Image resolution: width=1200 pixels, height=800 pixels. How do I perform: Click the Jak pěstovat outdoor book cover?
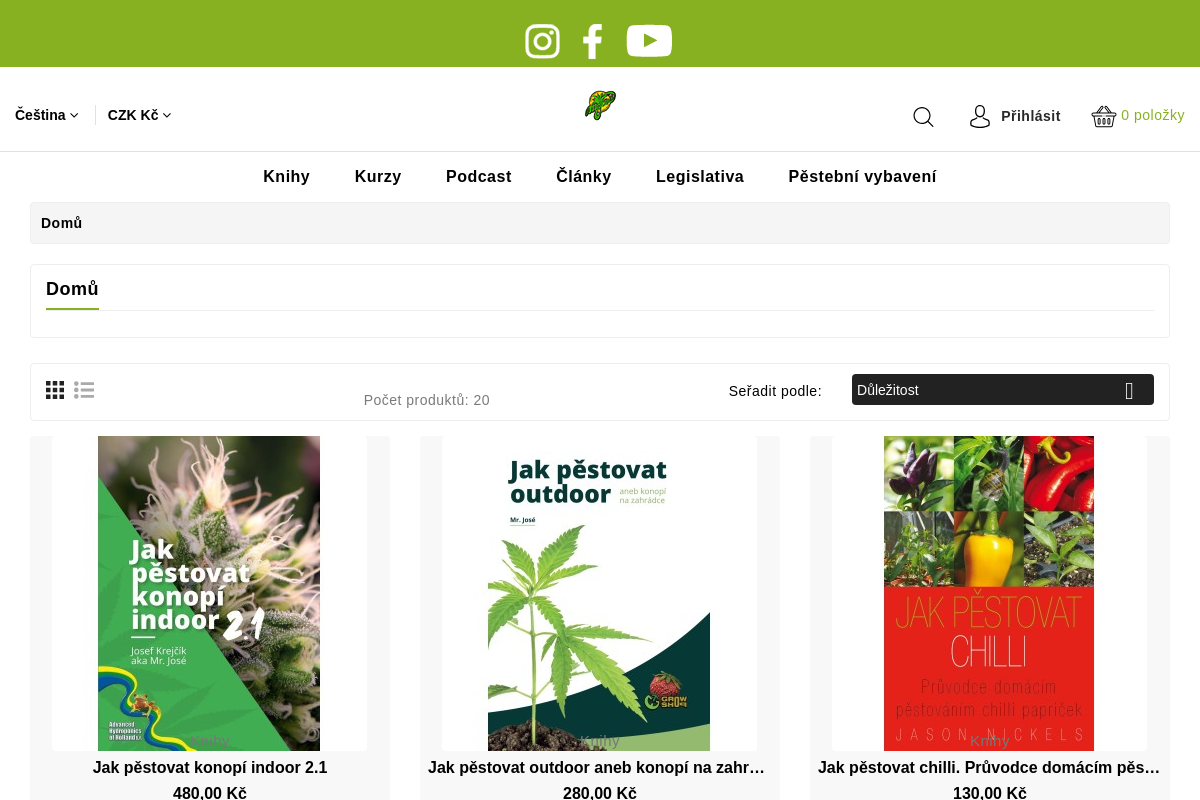[x=599, y=593]
